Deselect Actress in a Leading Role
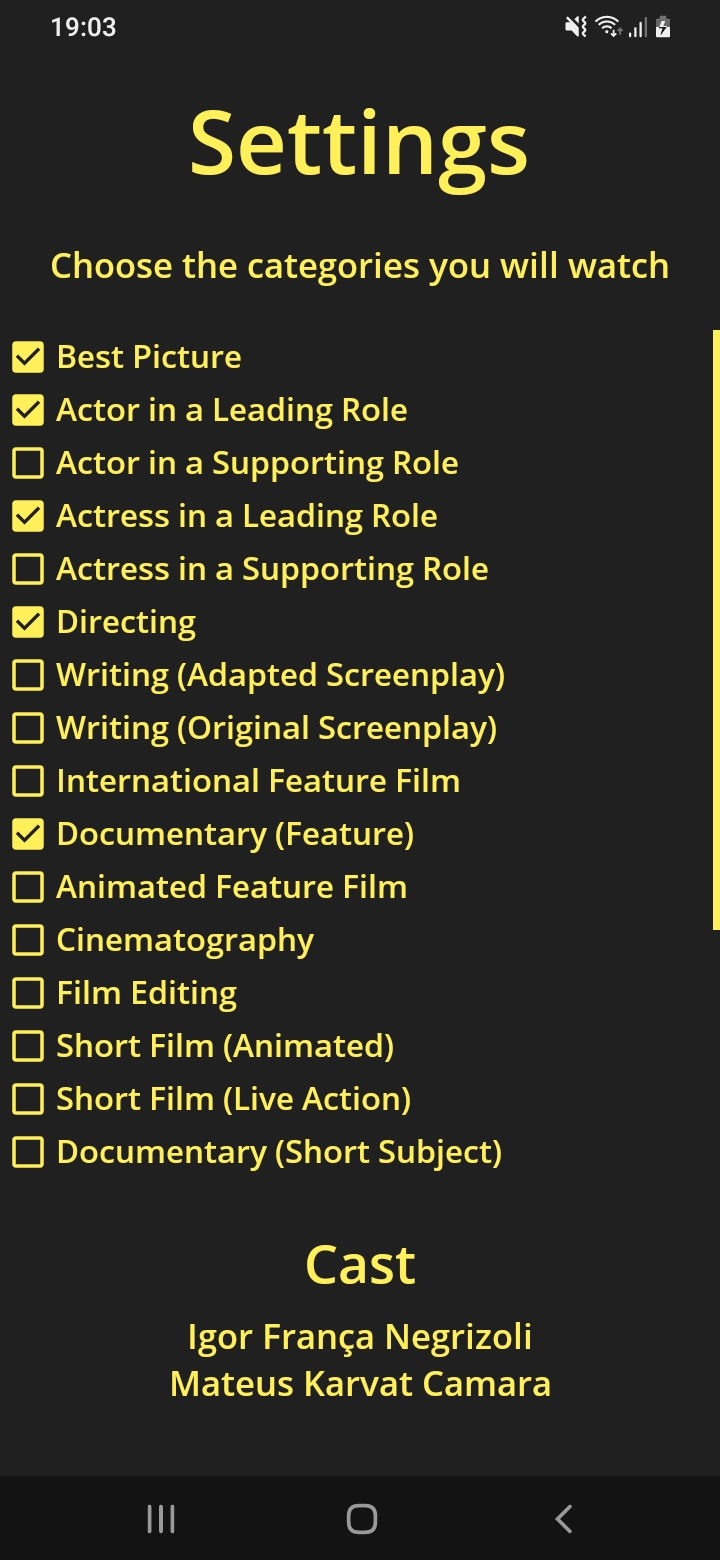This screenshot has height=1560, width=720. (28, 516)
